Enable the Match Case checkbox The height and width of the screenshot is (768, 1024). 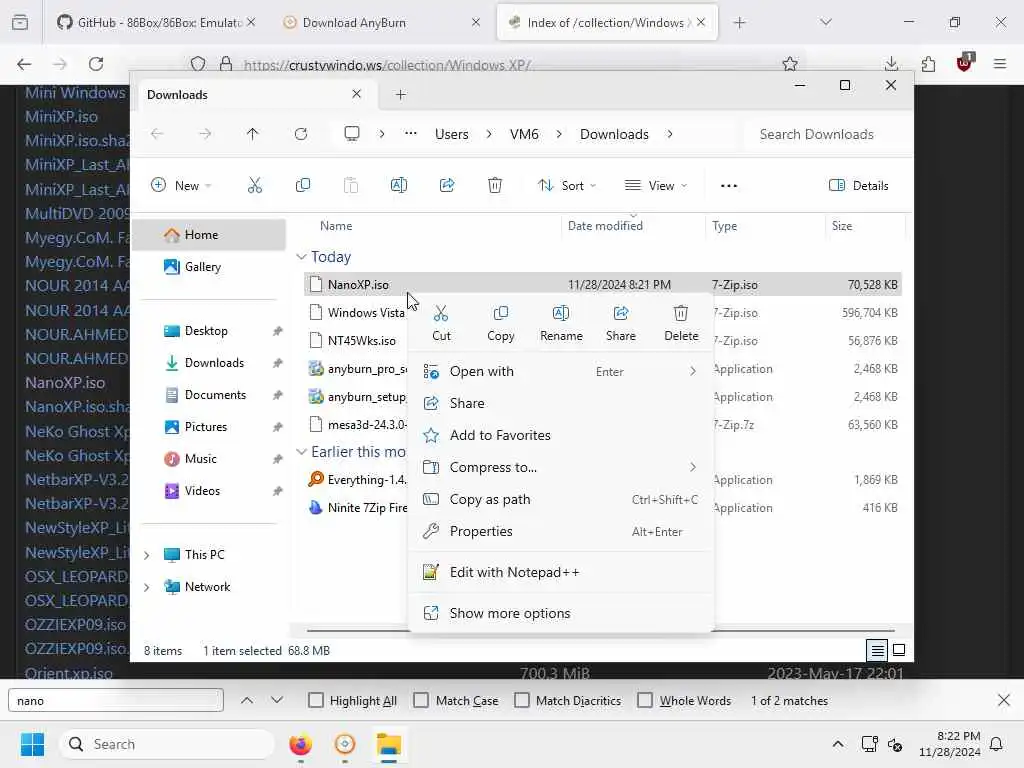[421, 700]
